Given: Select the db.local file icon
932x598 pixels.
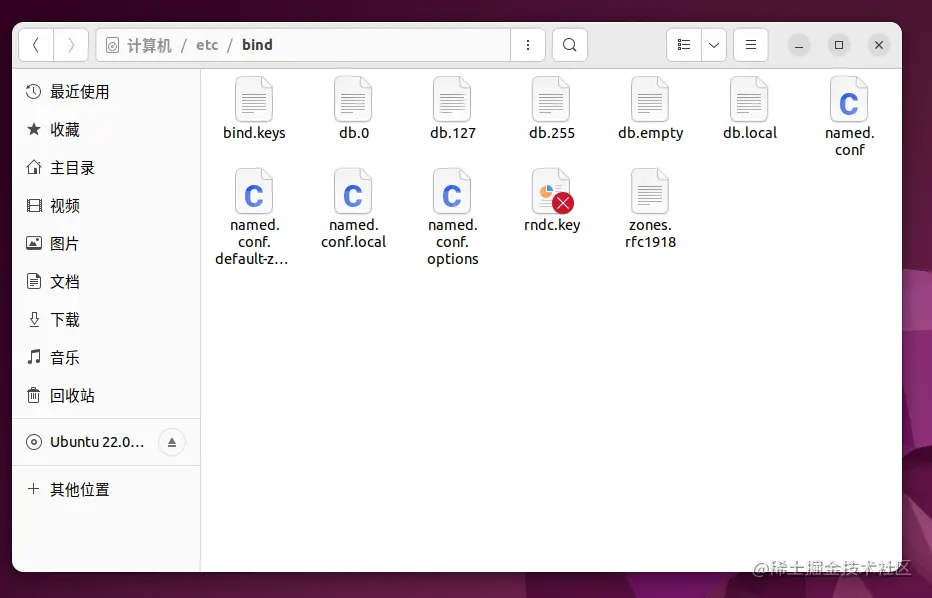Looking at the screenshot, I should (x=750, y=99).
